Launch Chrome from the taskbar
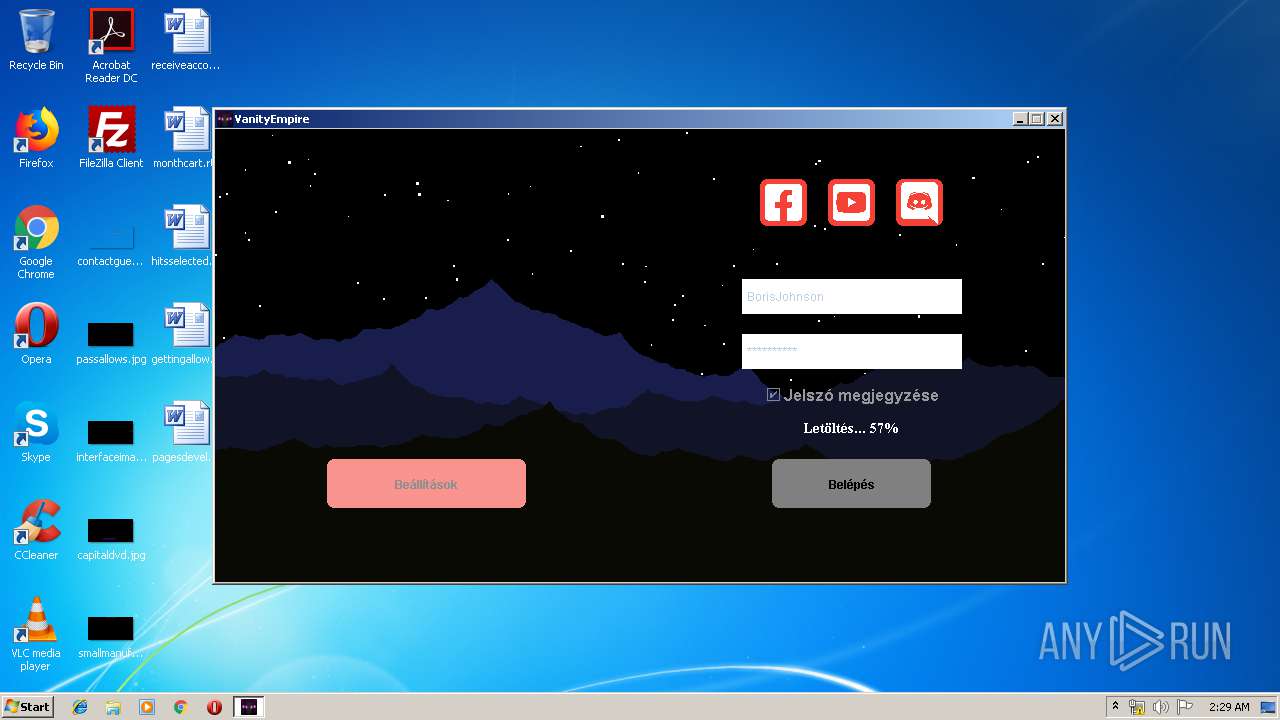 [x=181, y=706]
